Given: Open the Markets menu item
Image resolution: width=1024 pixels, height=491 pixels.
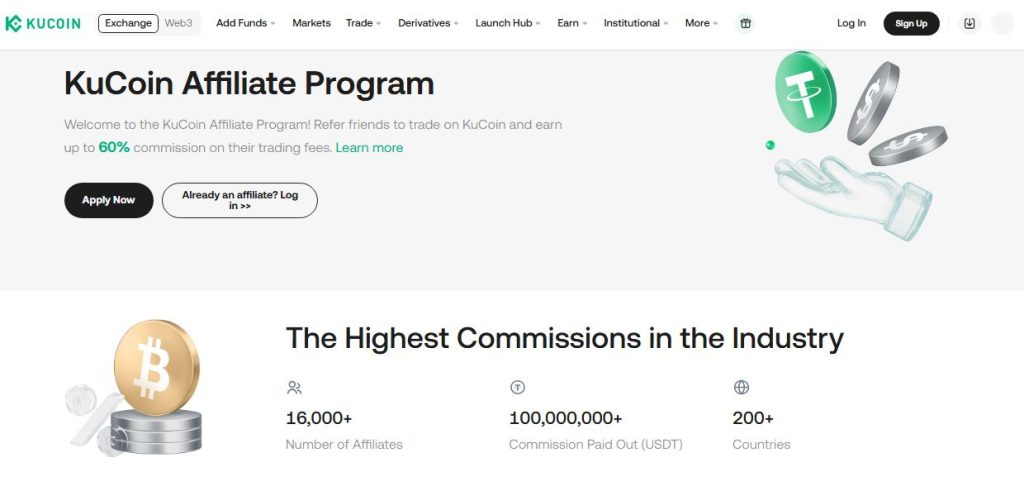Looking at the screenshot, I should coord(311,23).
